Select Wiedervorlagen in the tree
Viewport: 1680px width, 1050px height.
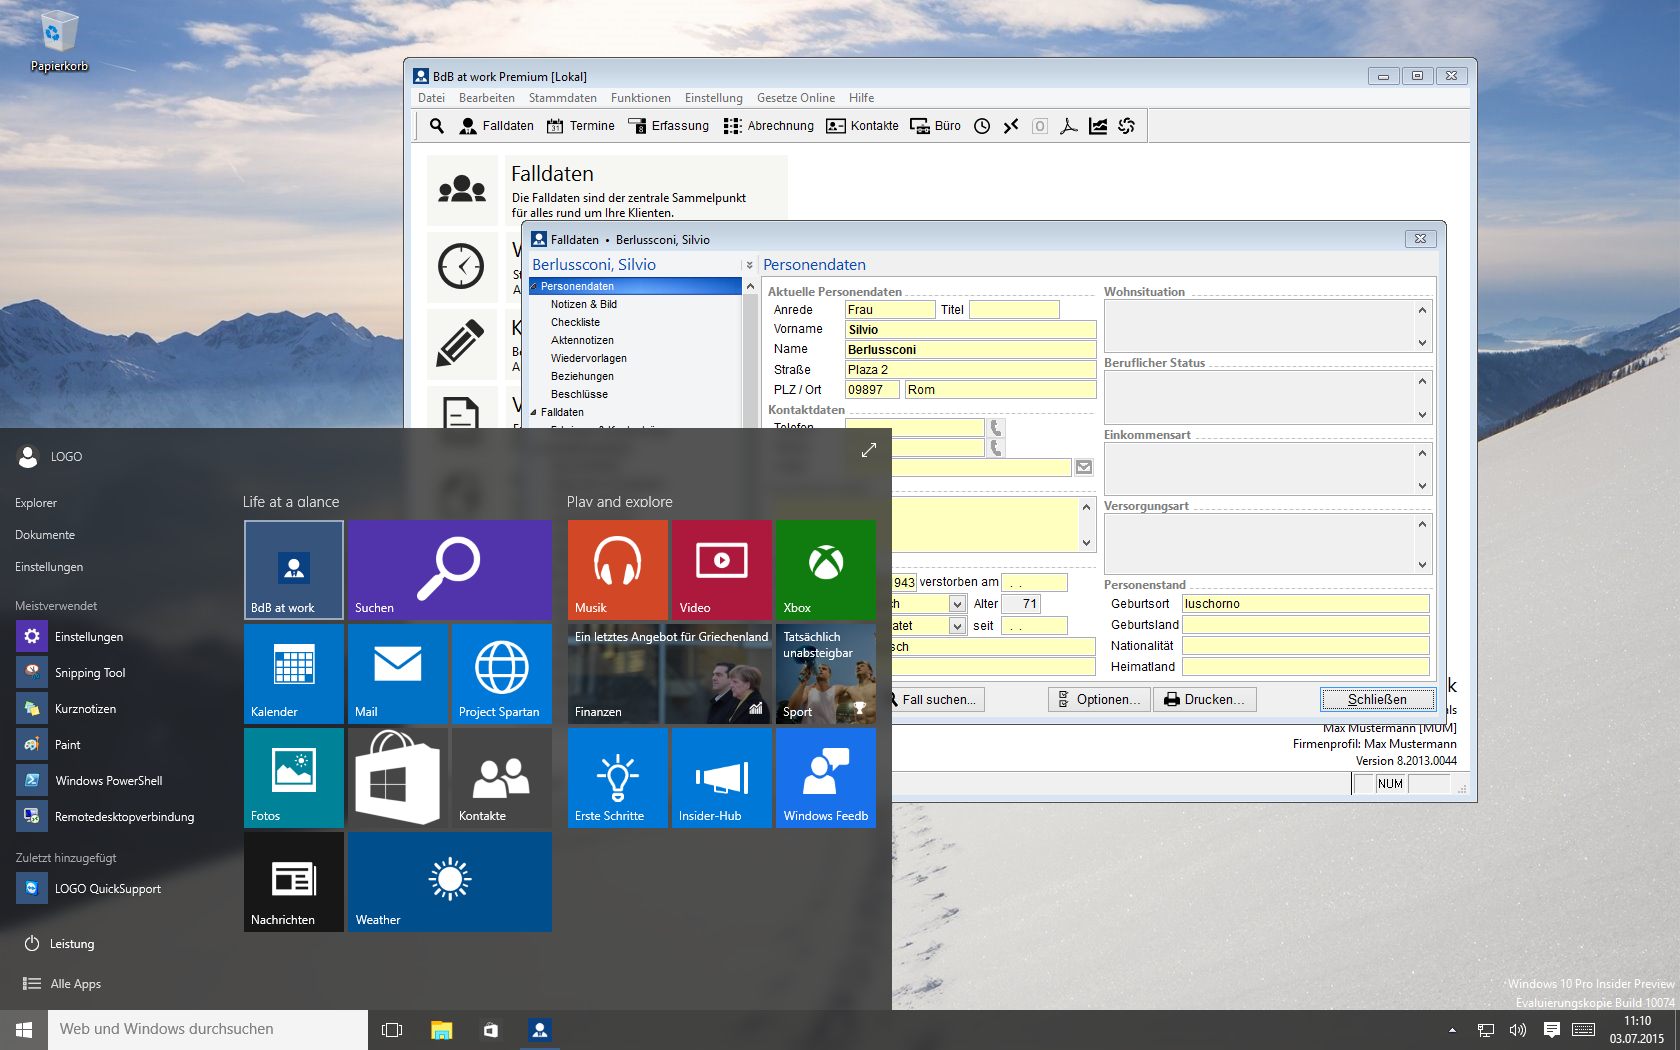[589, 358]
